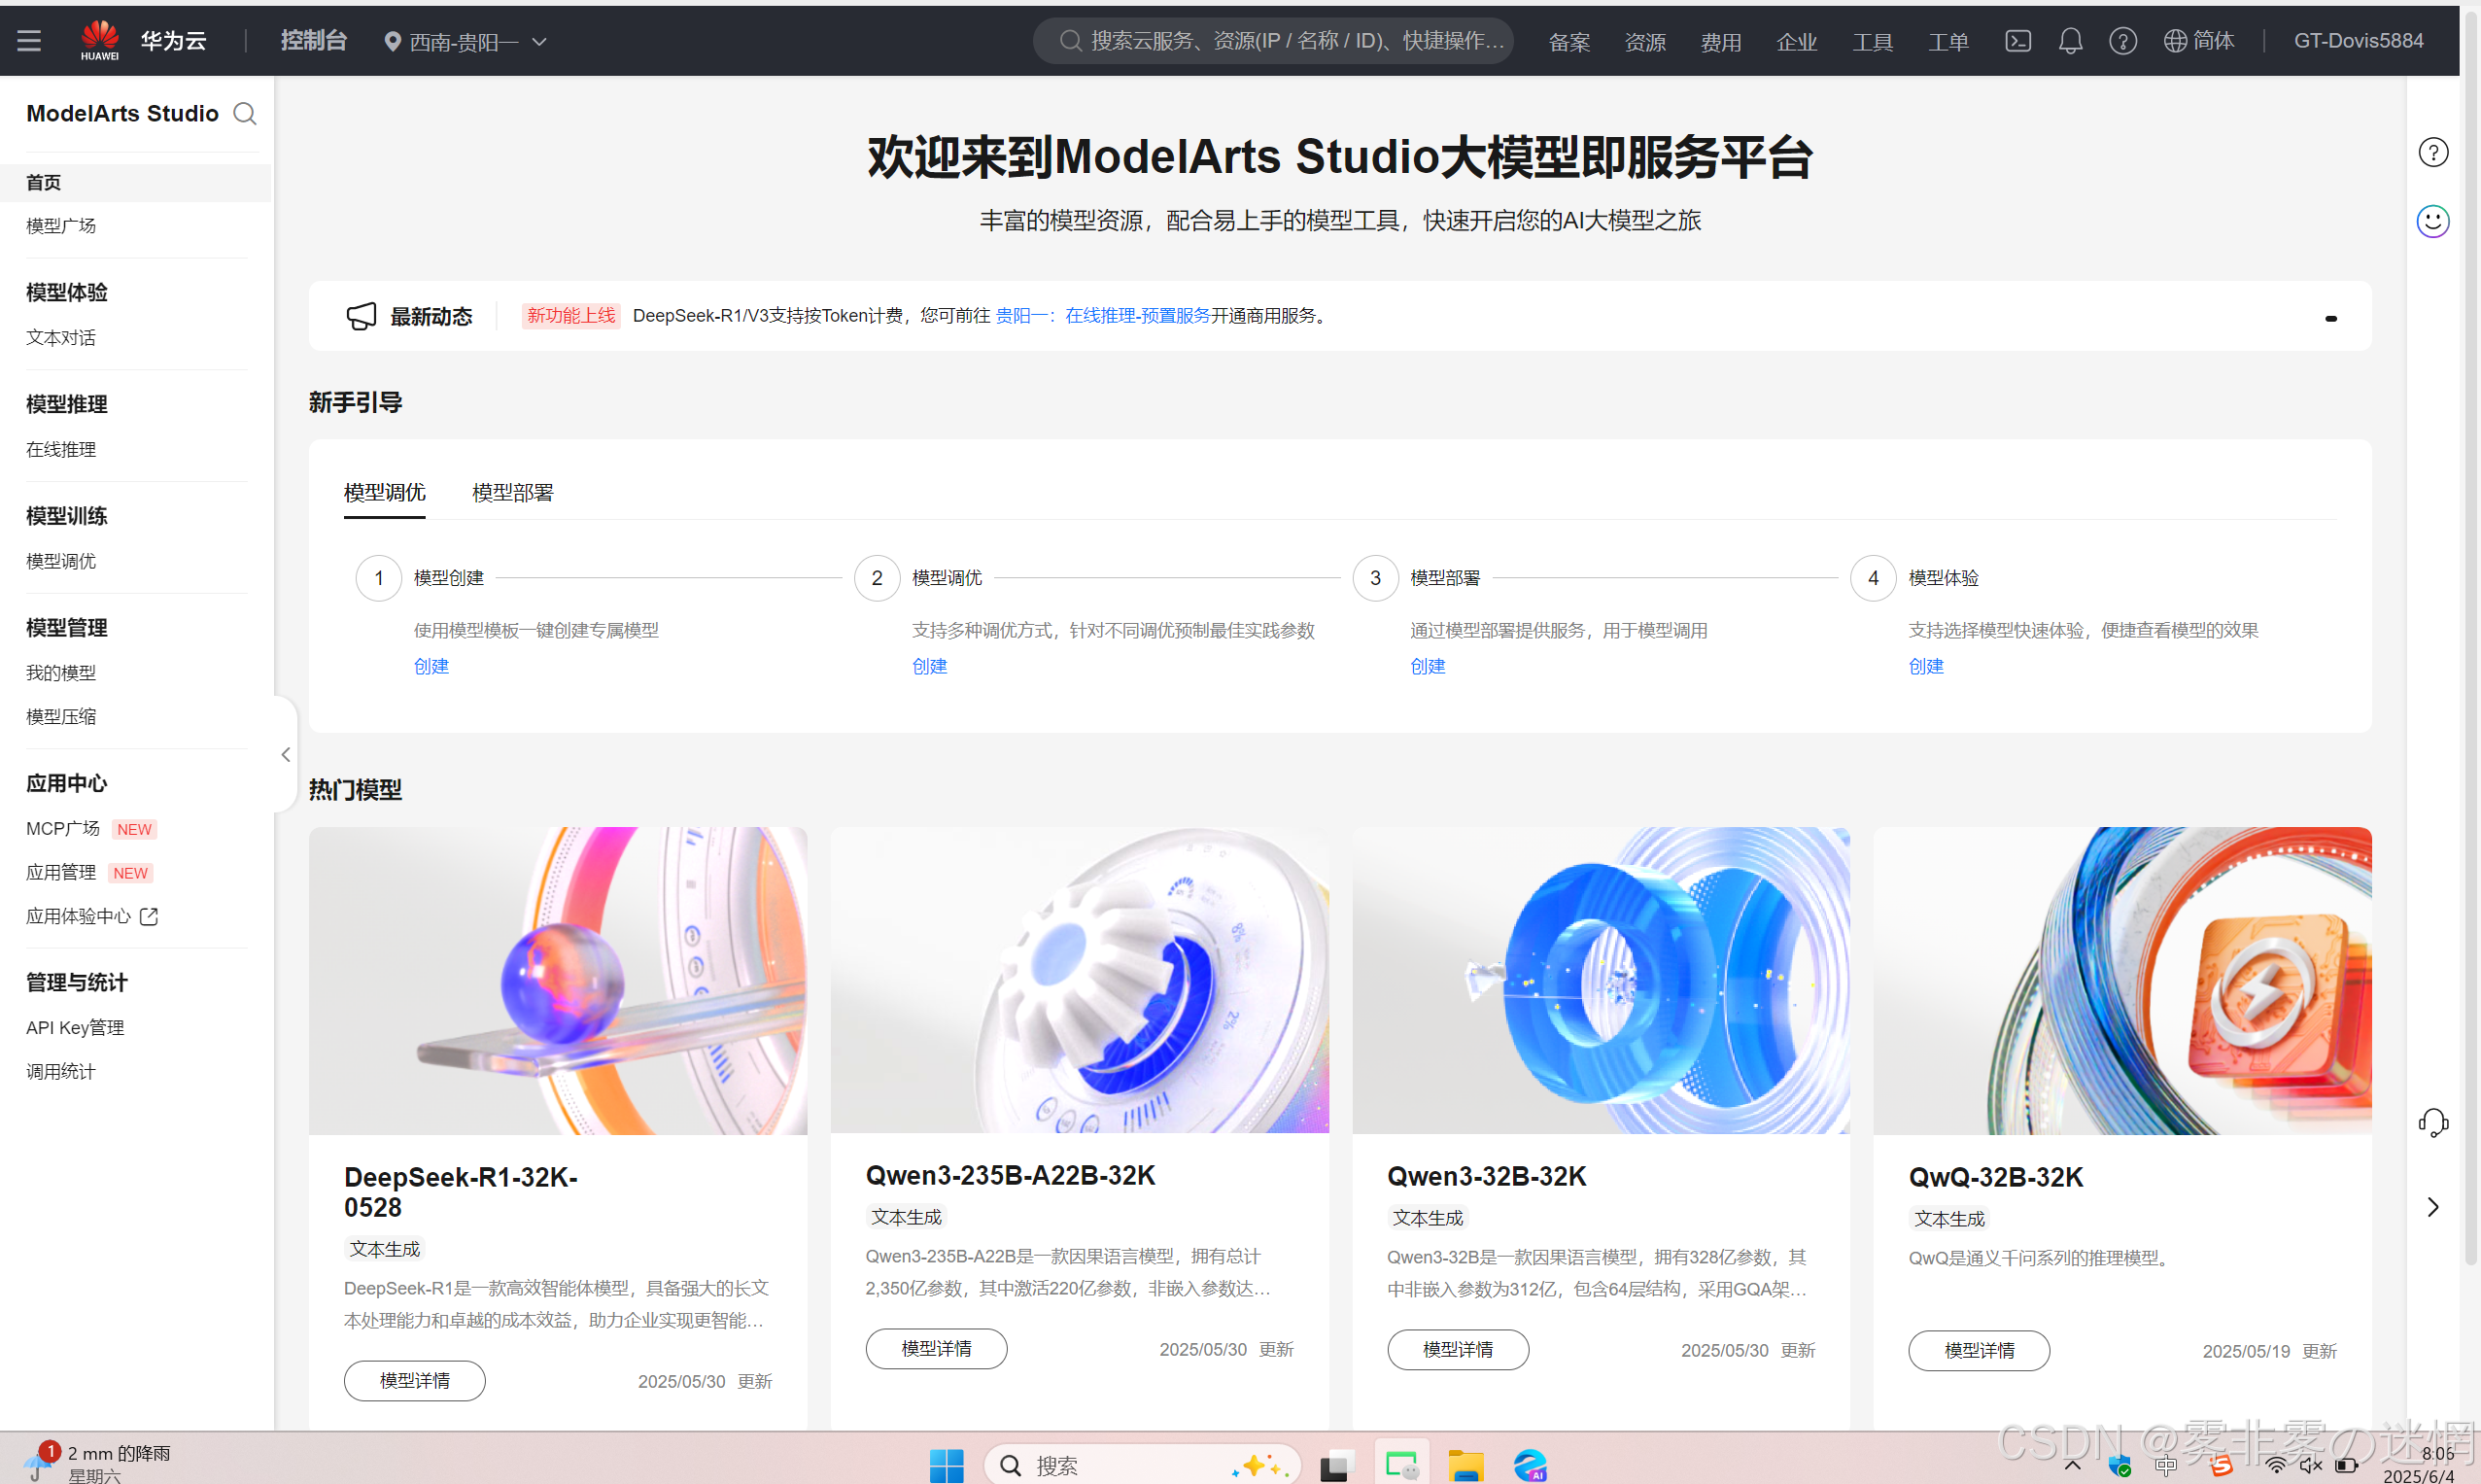Click the location pin icon
Screen dimensions: 2481x1484
tap(393, 42)
